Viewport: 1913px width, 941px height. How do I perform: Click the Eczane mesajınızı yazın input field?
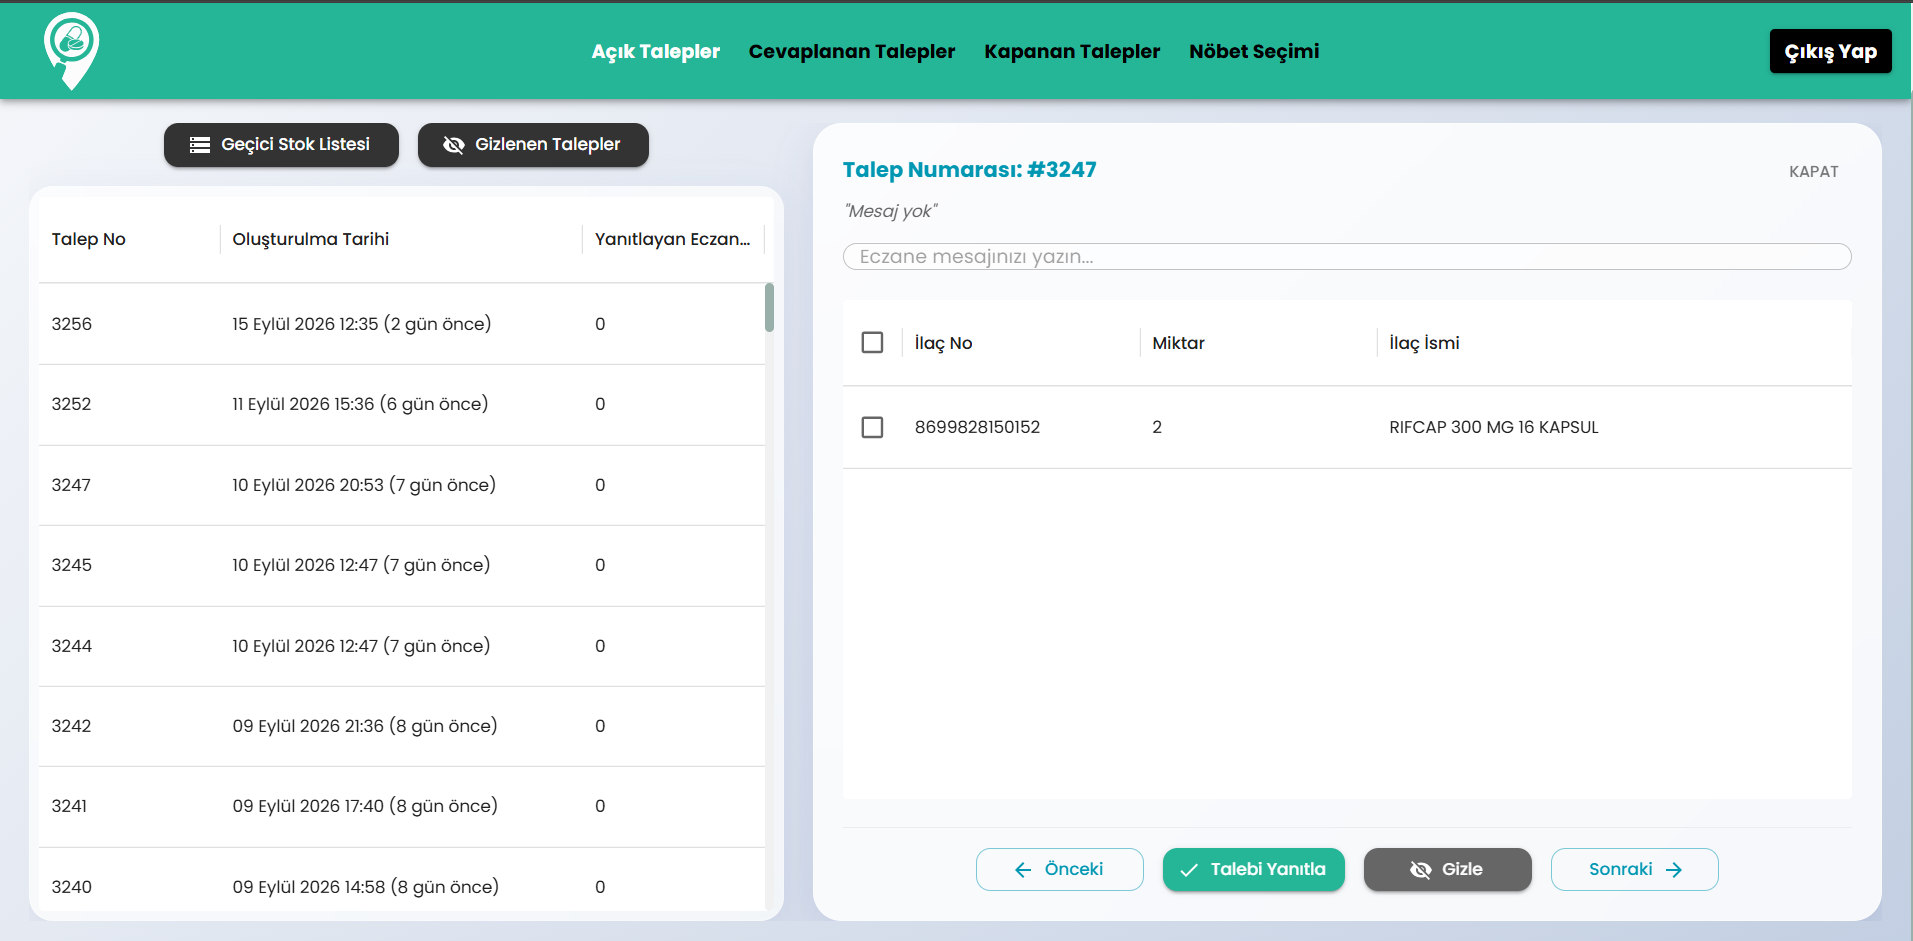[1347, 257]
